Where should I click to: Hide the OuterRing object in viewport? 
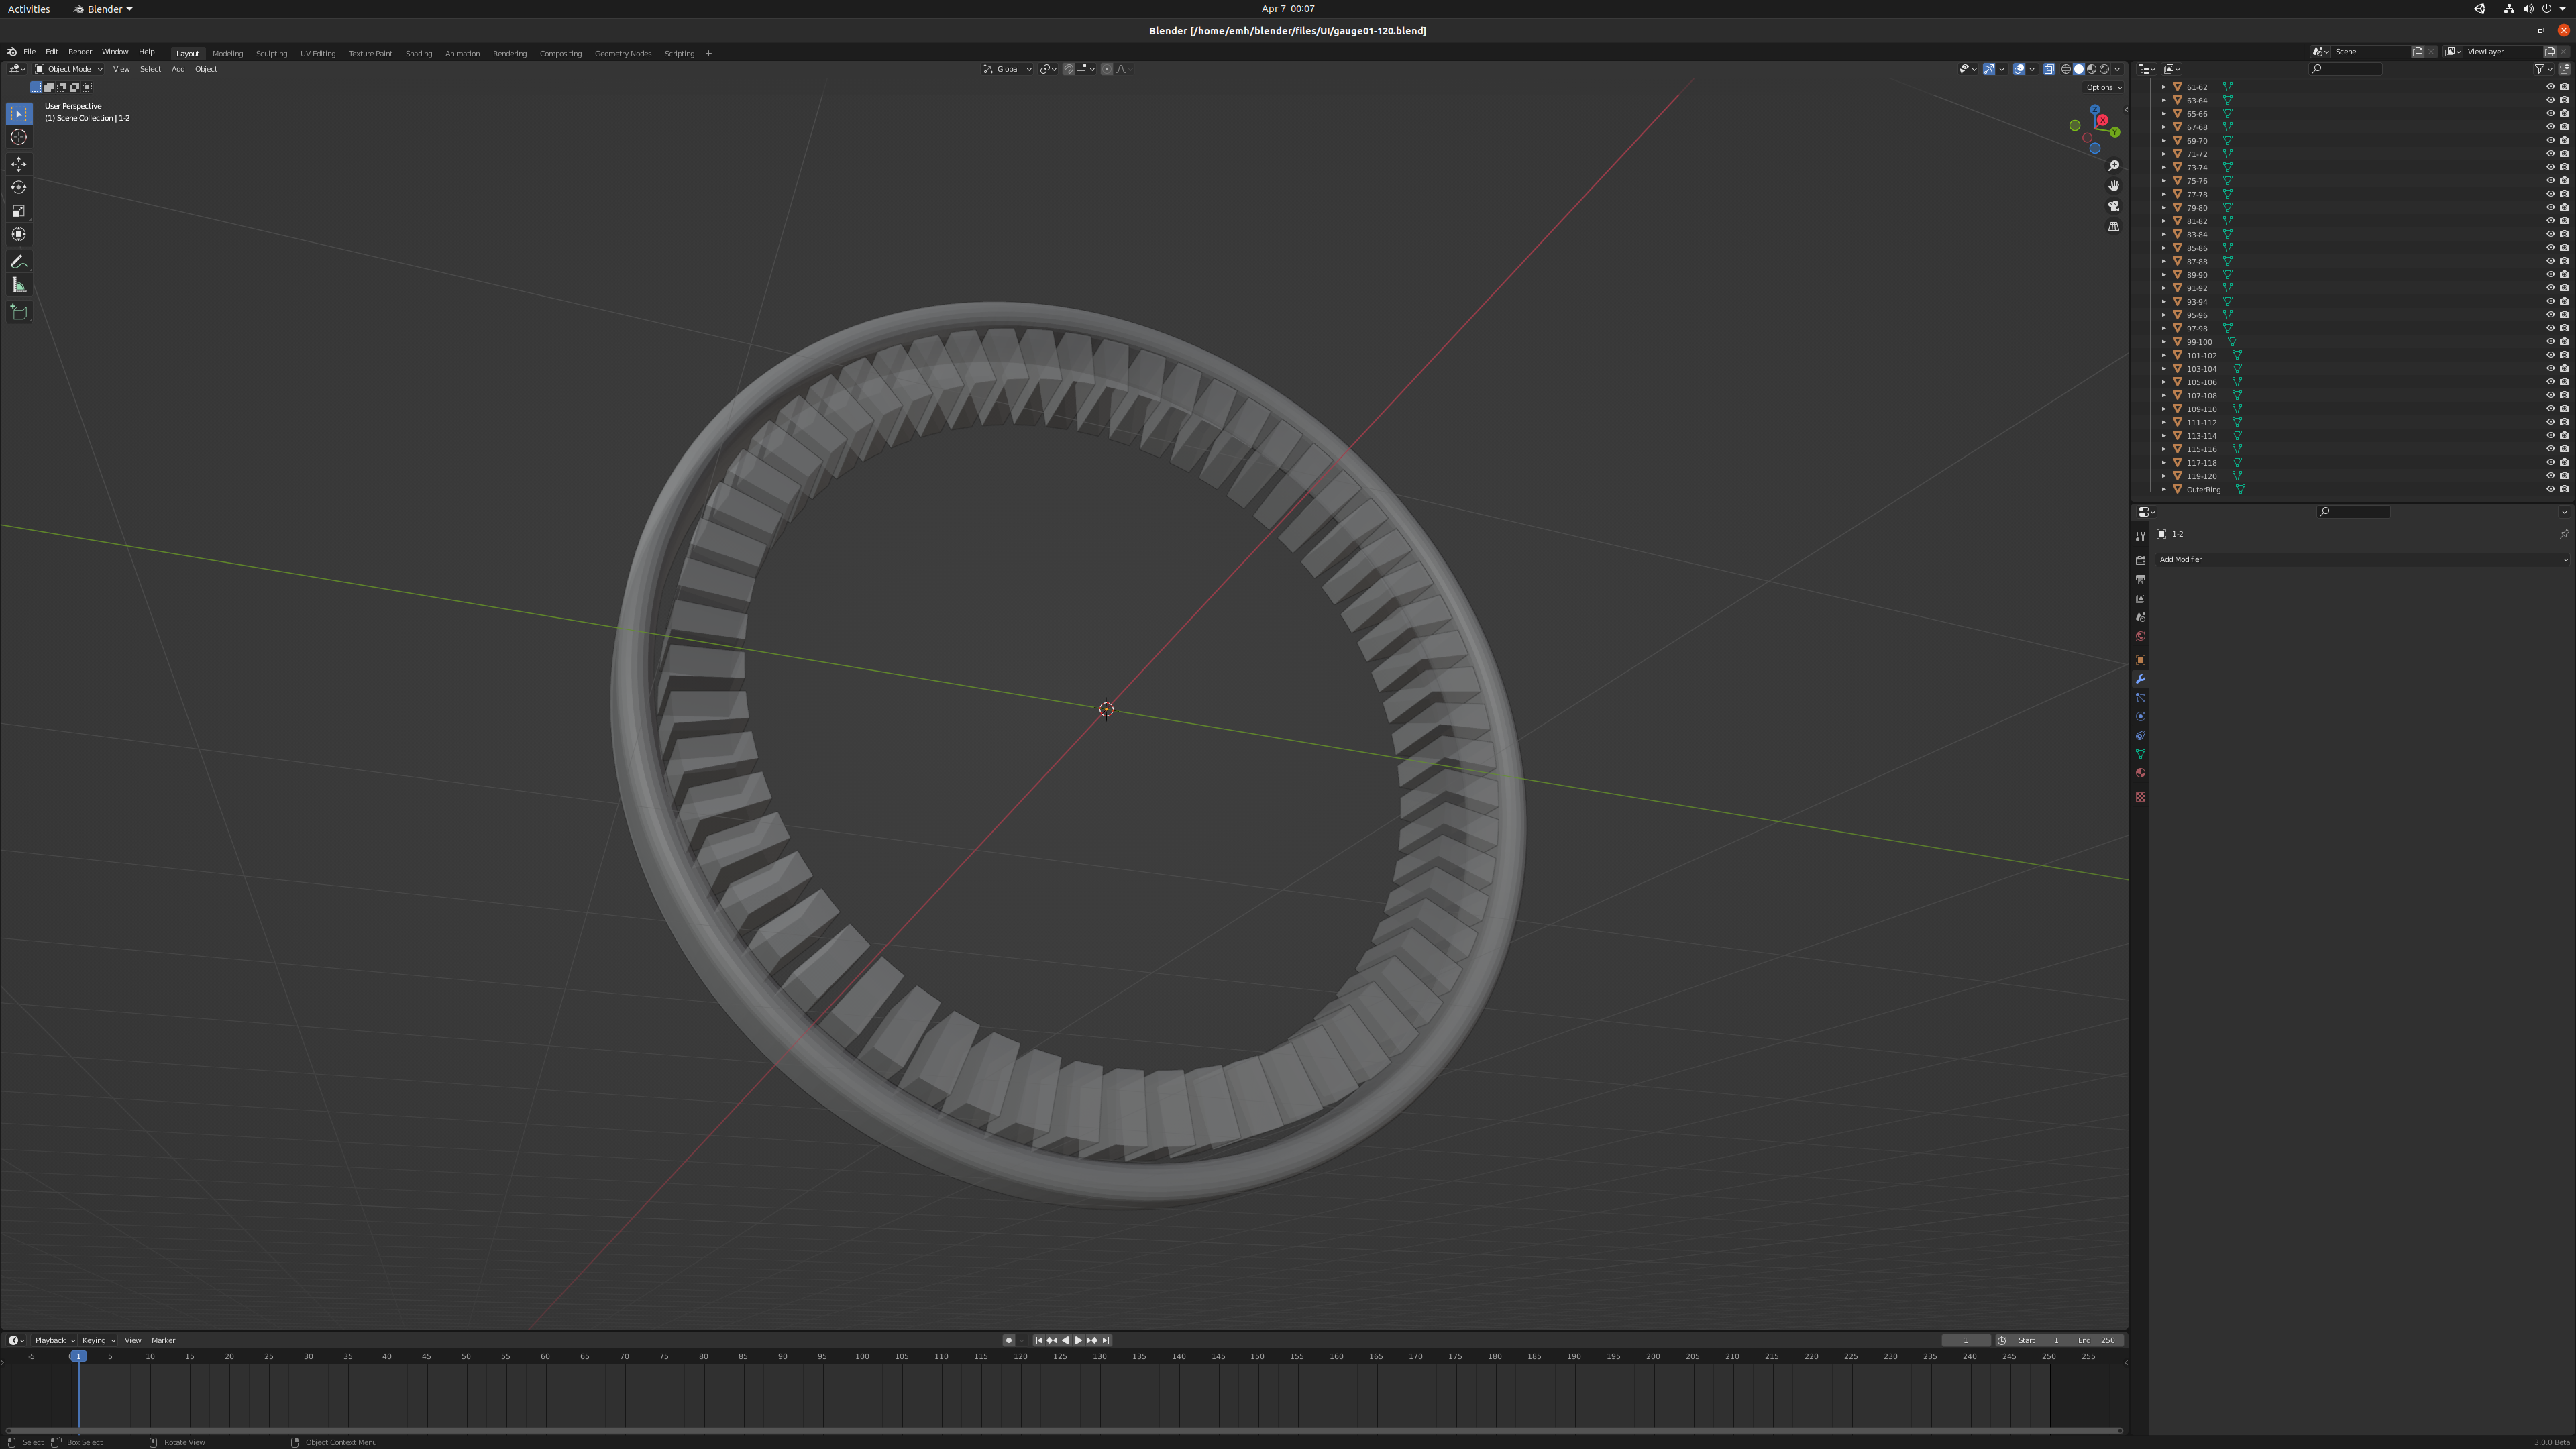coord(2550,490)
